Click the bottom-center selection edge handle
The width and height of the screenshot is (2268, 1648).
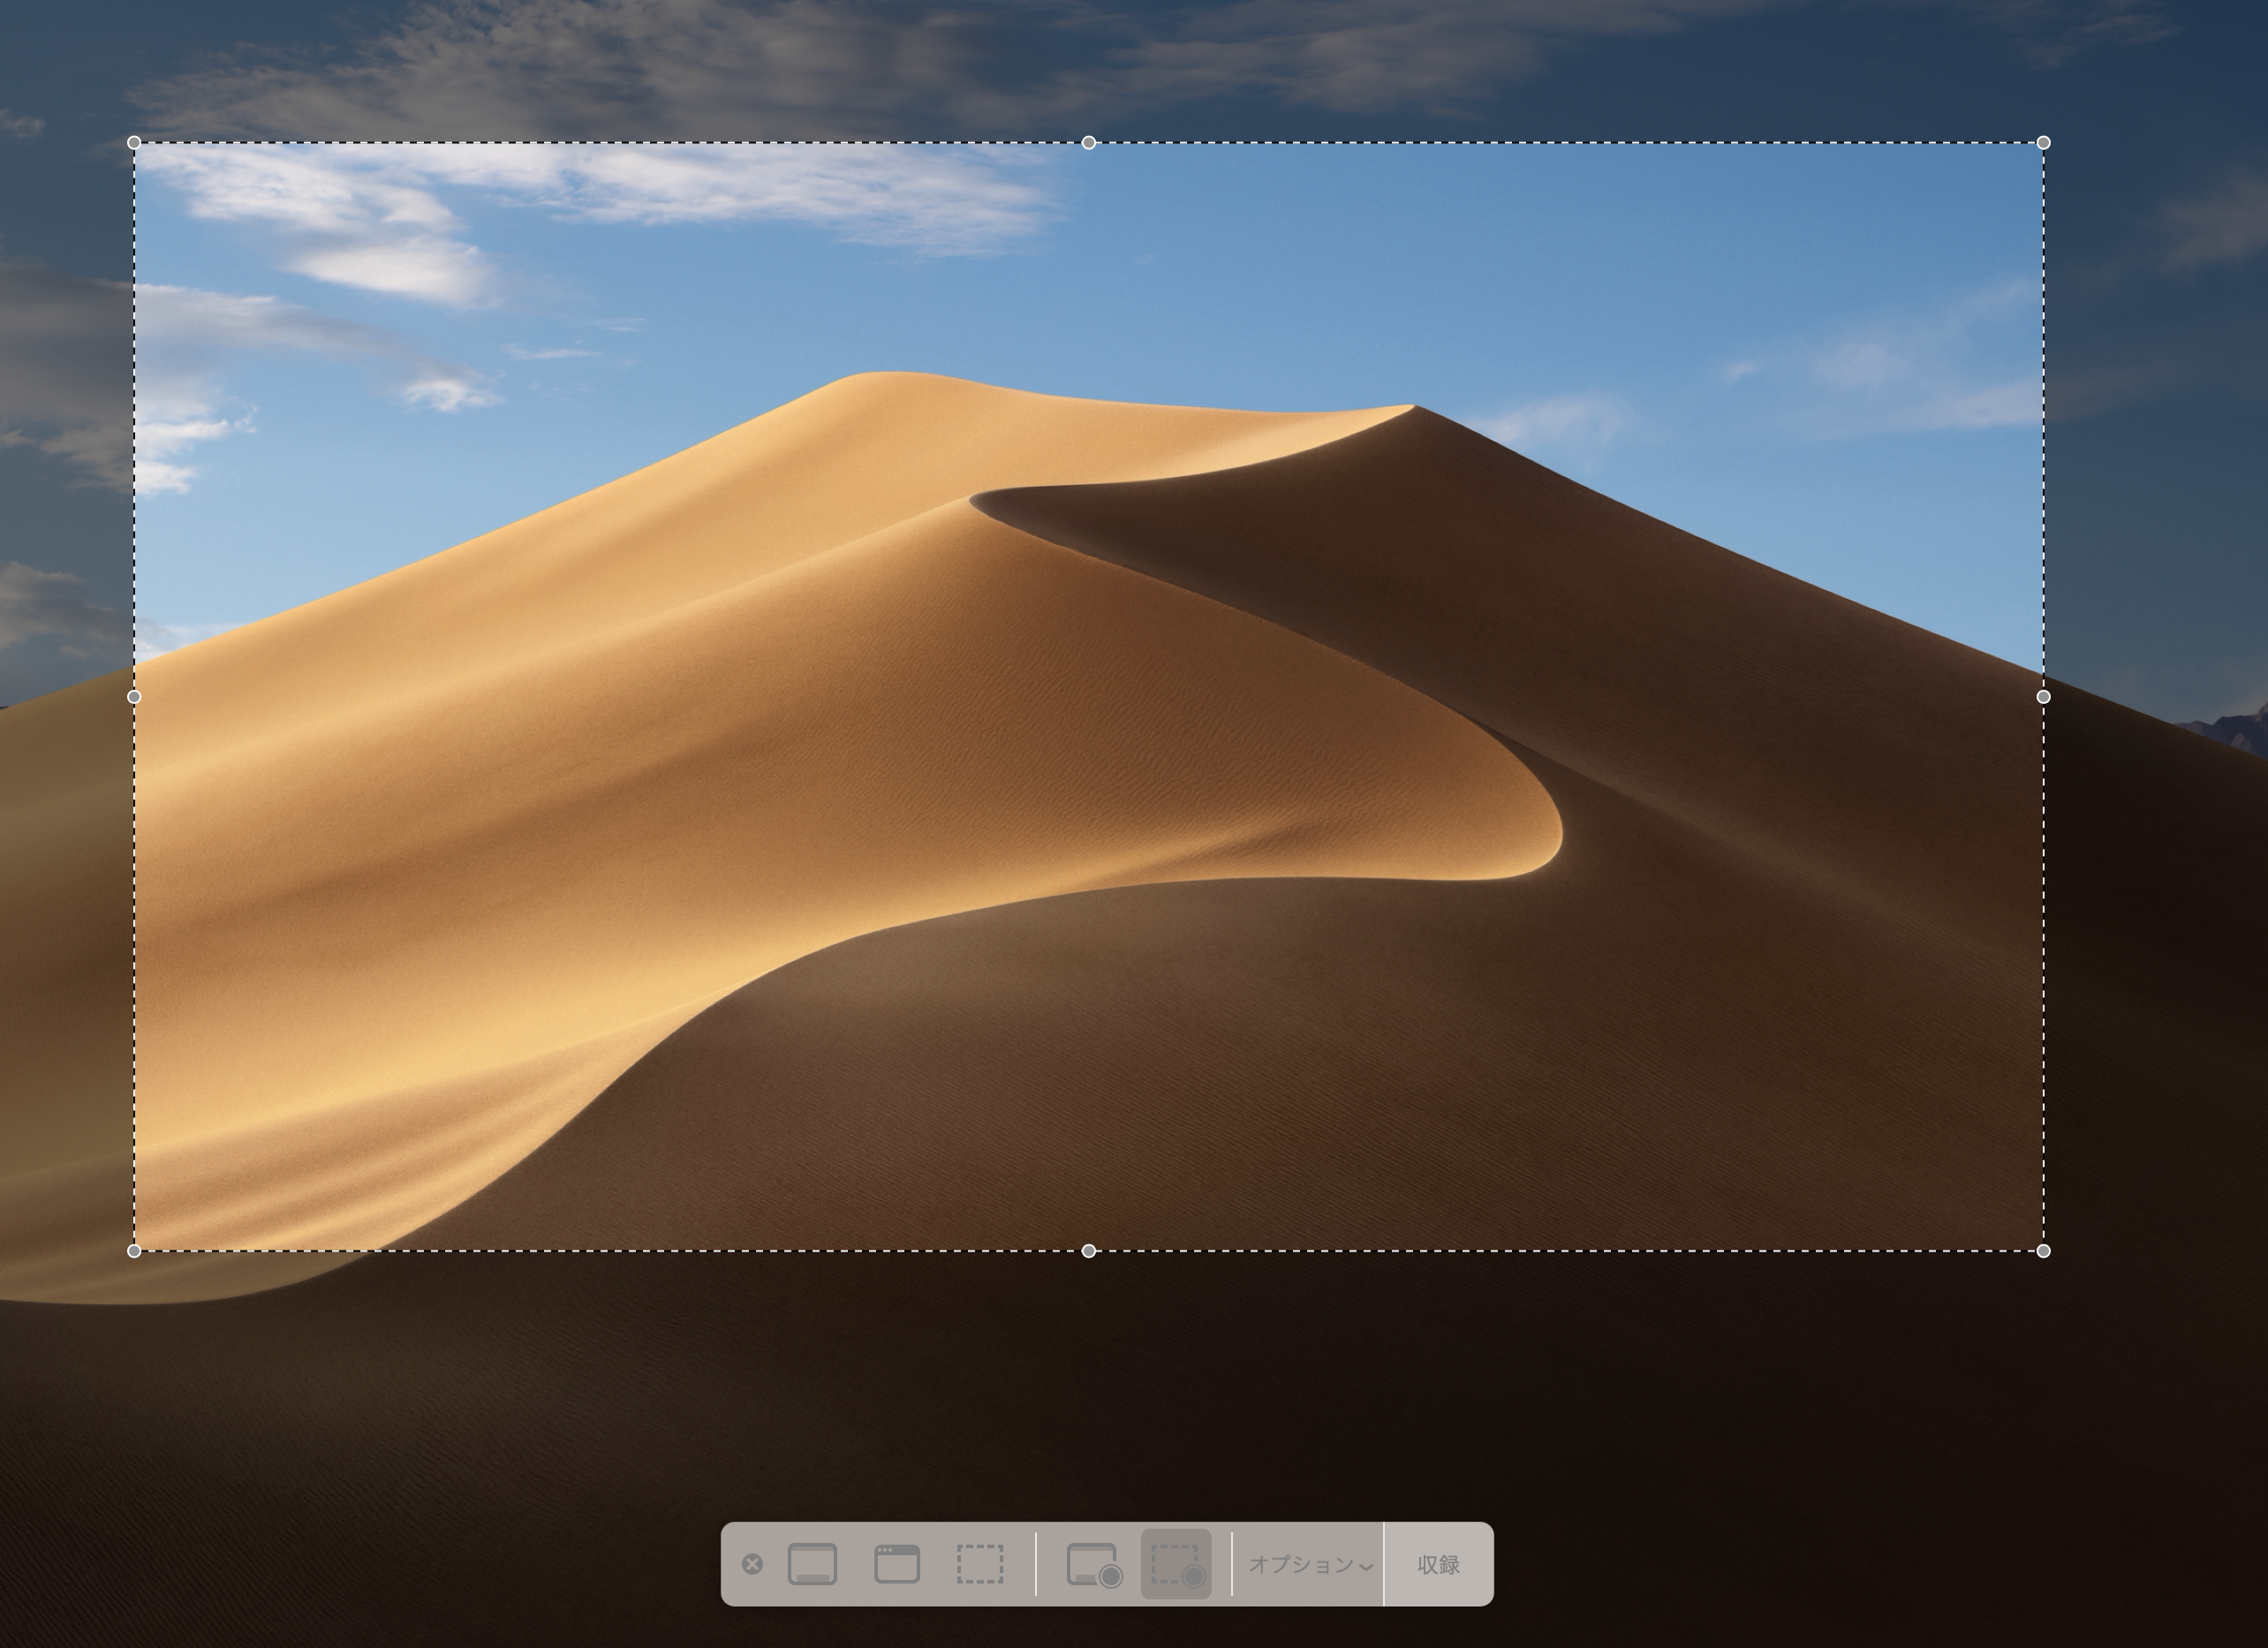[x=1089, y=1251]
